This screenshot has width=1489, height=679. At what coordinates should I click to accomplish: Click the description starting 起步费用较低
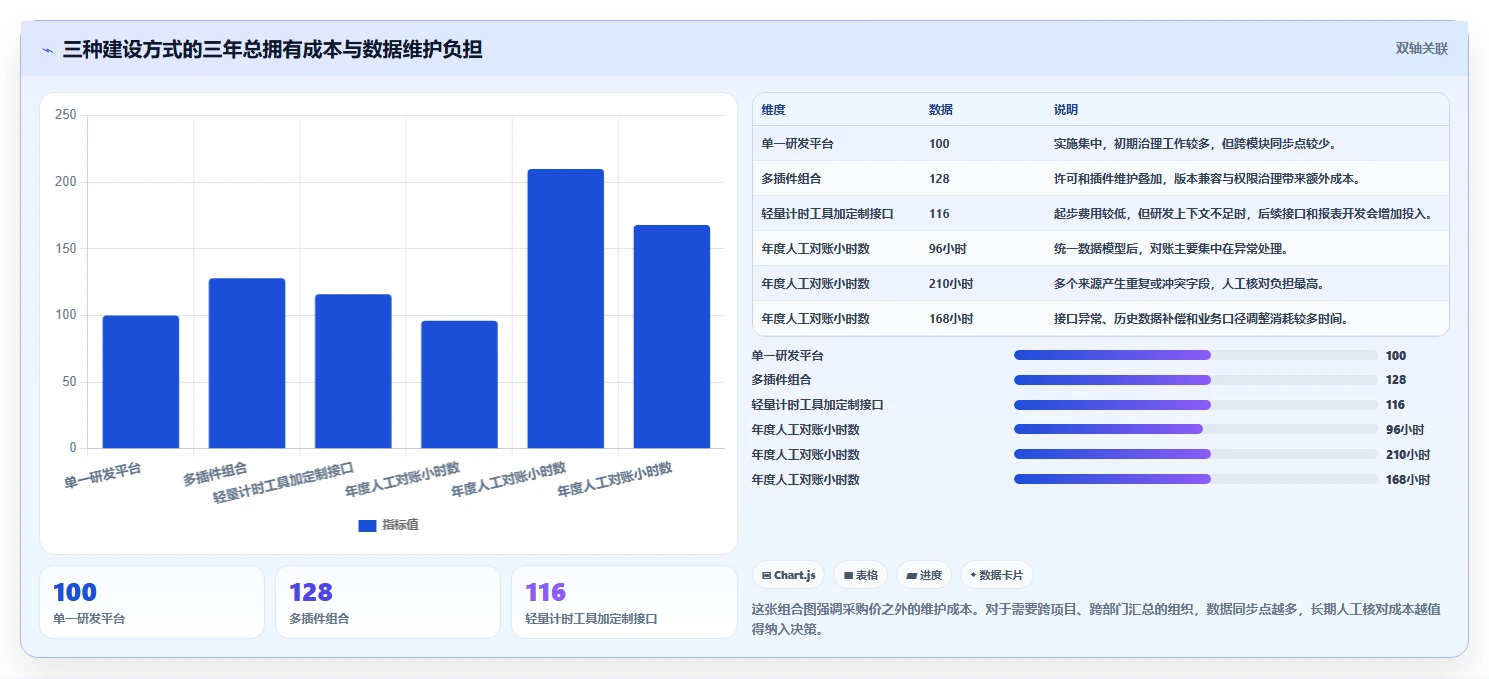coord(1243,214)
